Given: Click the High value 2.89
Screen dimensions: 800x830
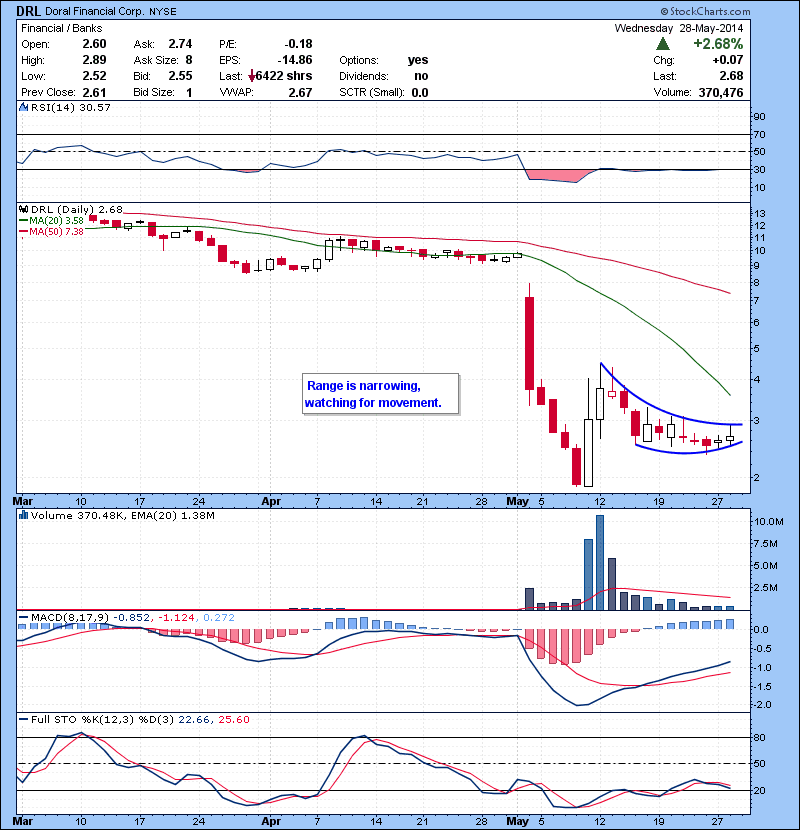Looking at the screenshot, I should pyautogui.click(x=94, y=60).
